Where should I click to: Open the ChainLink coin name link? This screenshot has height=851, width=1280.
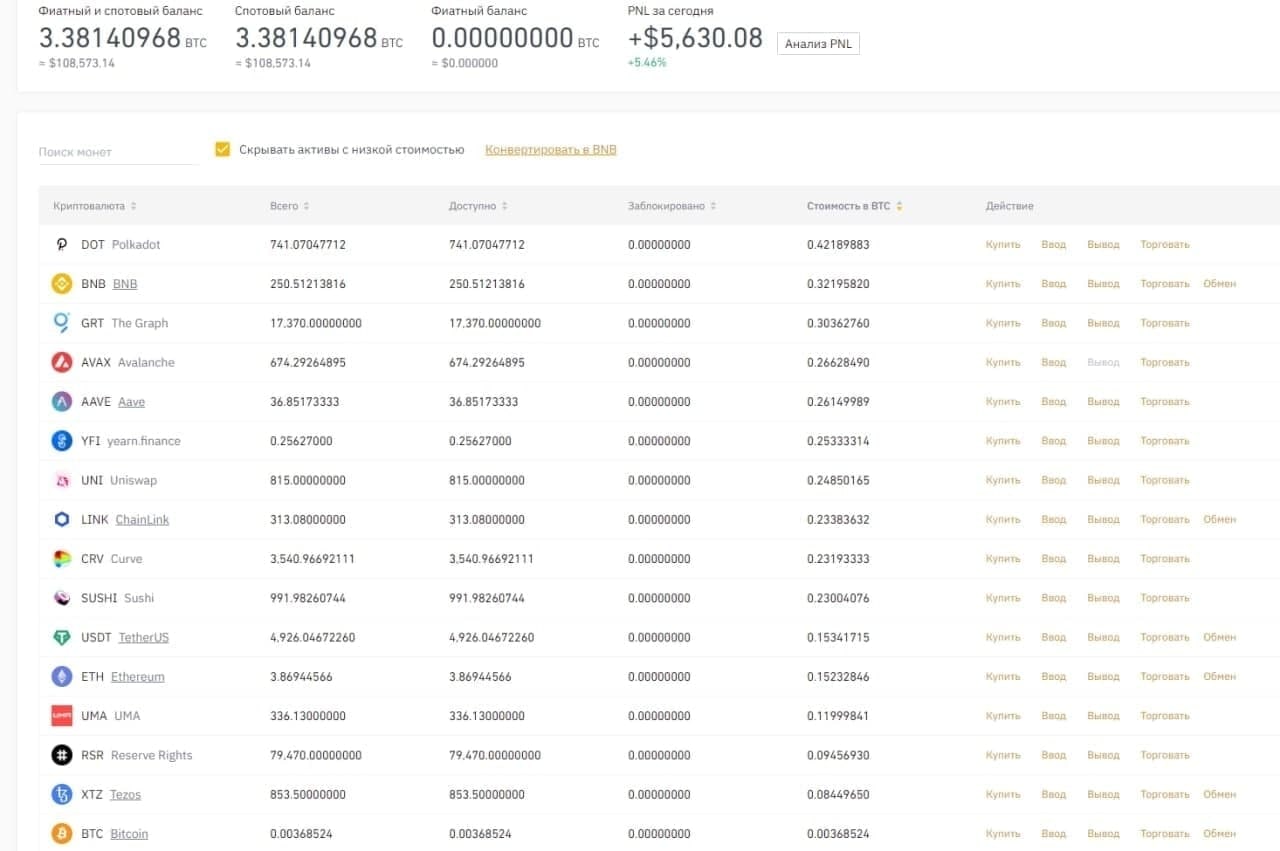click(142, 519)
